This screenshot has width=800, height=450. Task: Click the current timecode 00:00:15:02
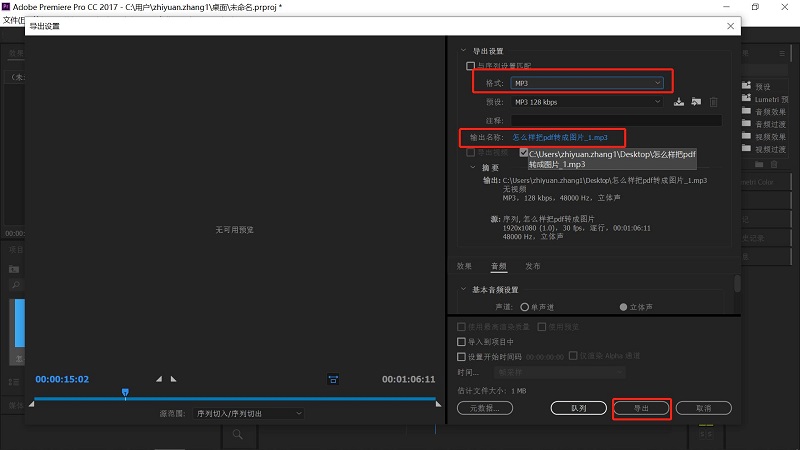click(x=62, y=379)
